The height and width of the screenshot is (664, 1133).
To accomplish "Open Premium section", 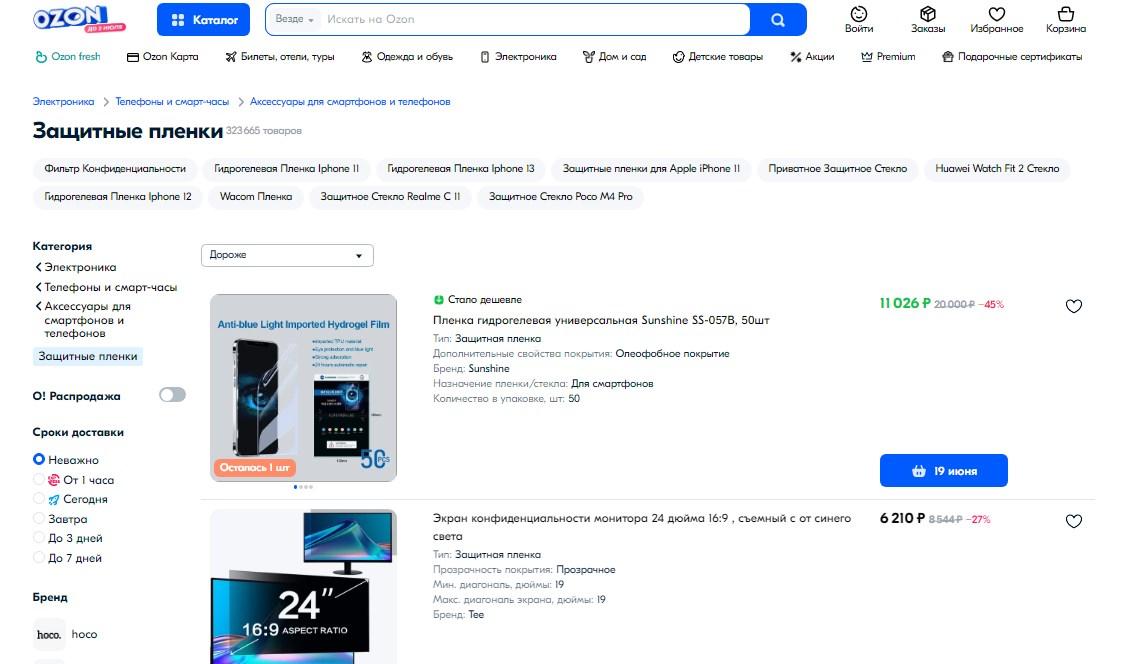I will click(888, 56).
